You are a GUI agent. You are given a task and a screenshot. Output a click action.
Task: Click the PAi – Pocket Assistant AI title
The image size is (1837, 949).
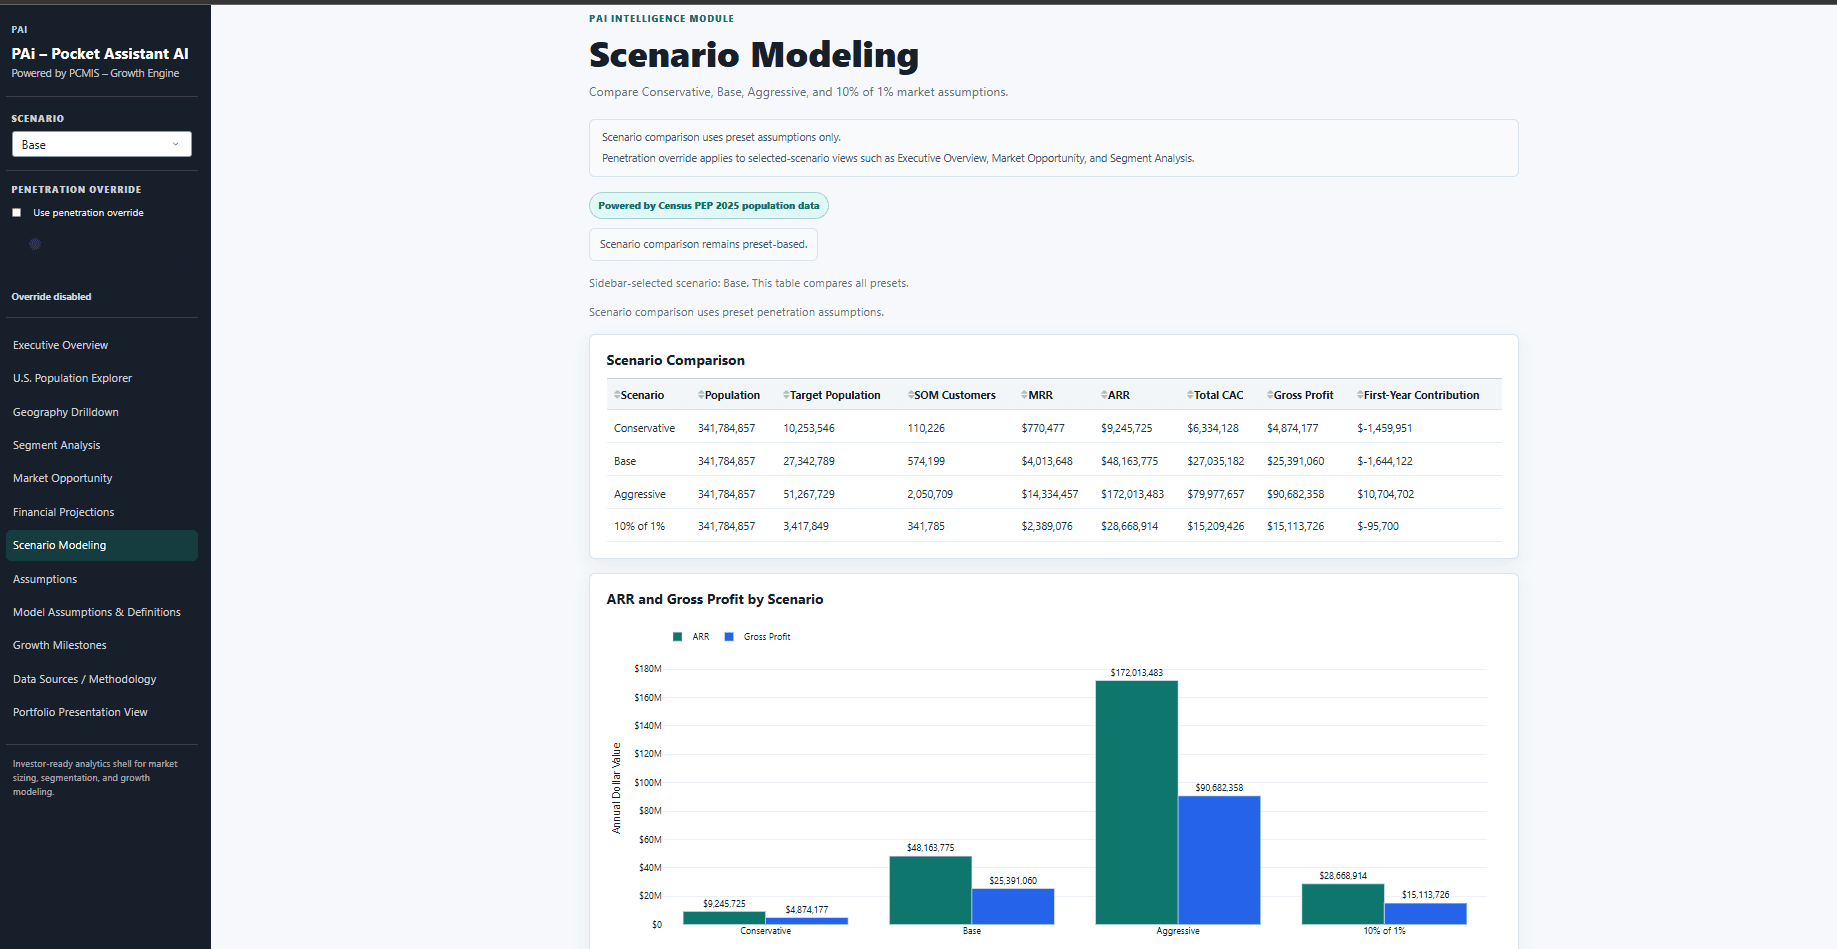[x=100, y=54]
